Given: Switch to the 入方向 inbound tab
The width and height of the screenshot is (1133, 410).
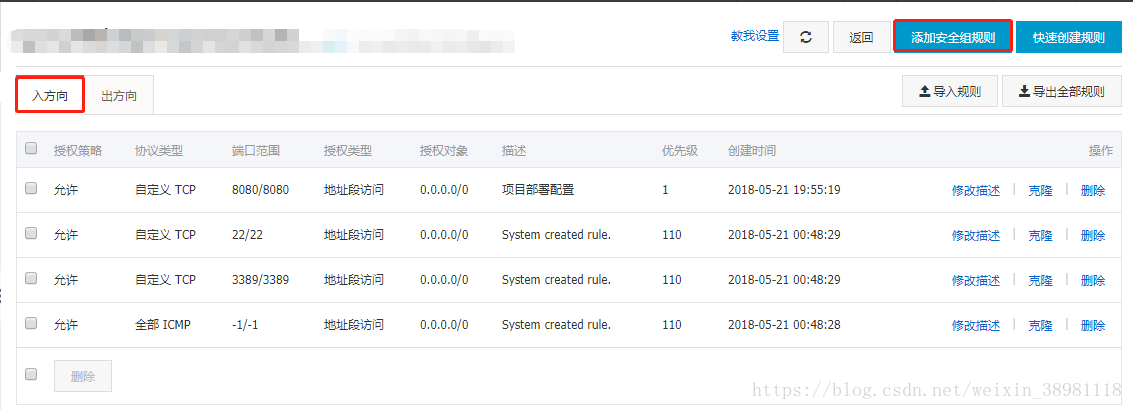Looking at the screenshot, I should click(x=50, y=97).
